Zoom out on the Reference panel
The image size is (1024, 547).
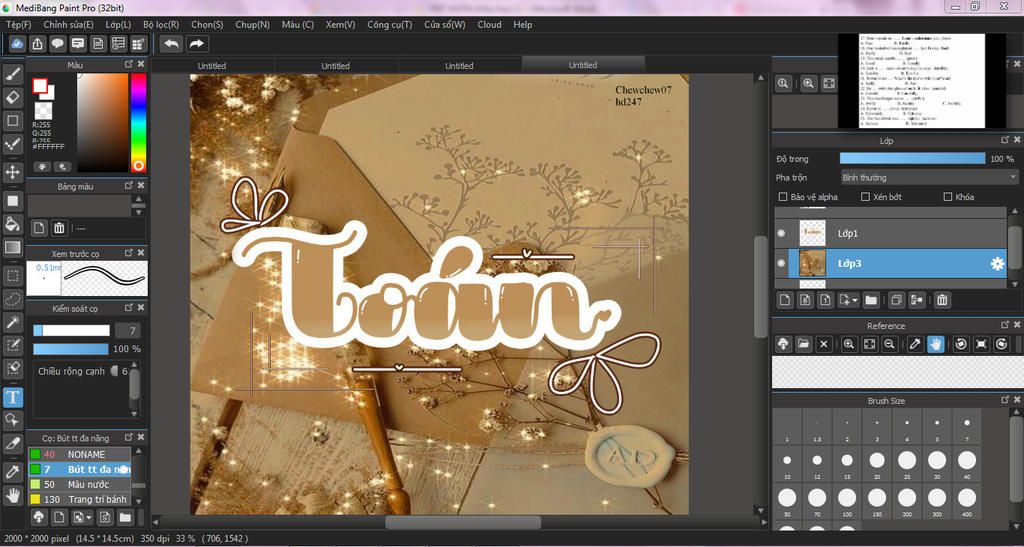point(889,344)
